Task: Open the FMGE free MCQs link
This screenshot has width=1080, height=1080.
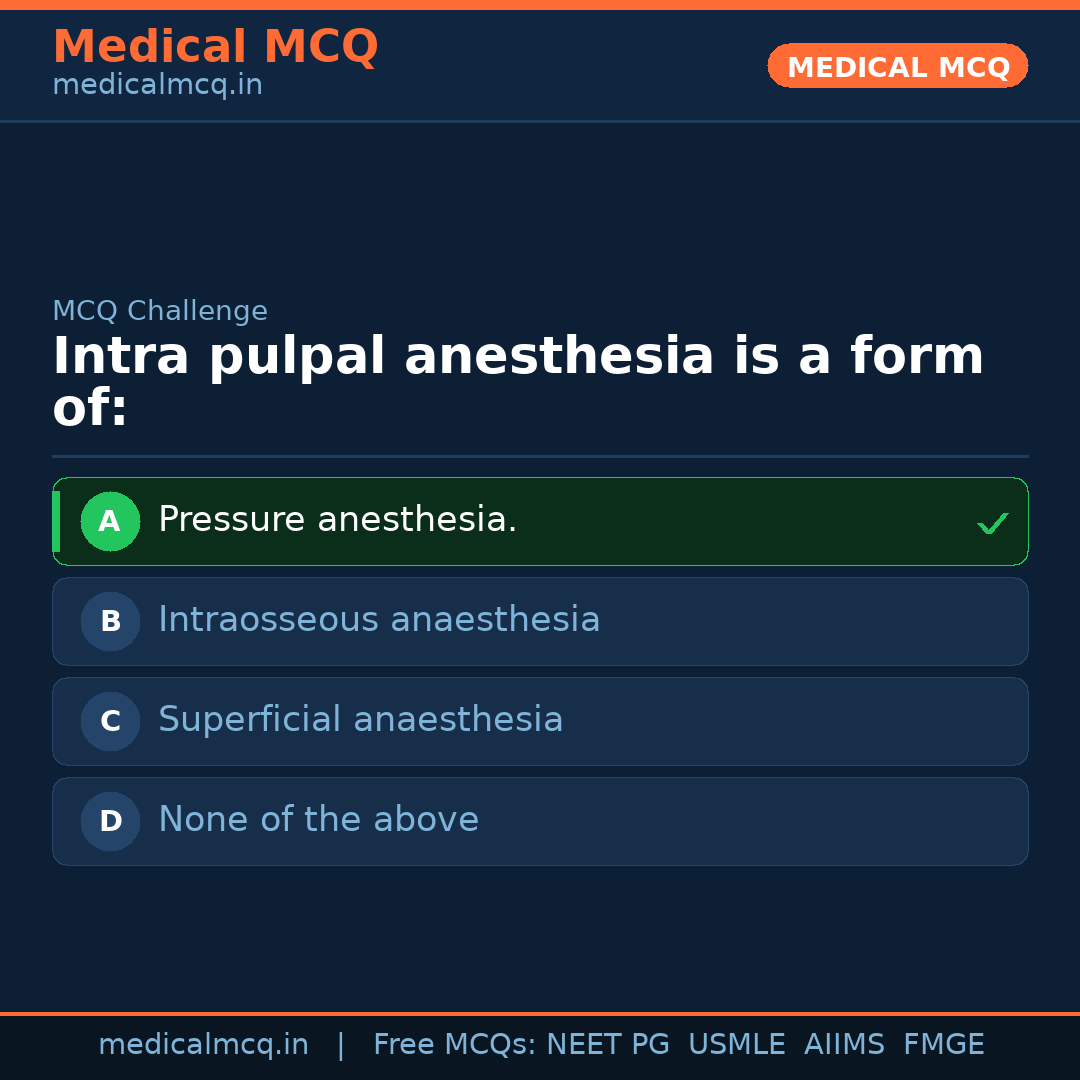Action: [x=943, y=1044]
